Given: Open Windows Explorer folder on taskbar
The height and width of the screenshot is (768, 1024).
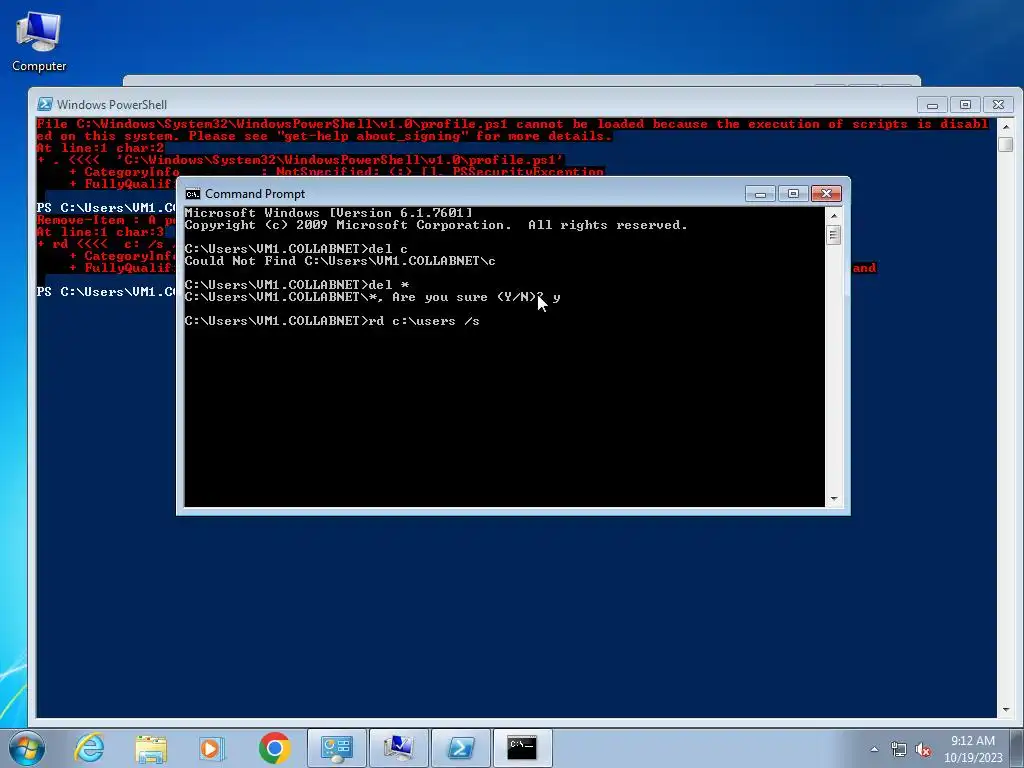Looking at the screenshot, I should pyautogui.click(x=151, y=748).
